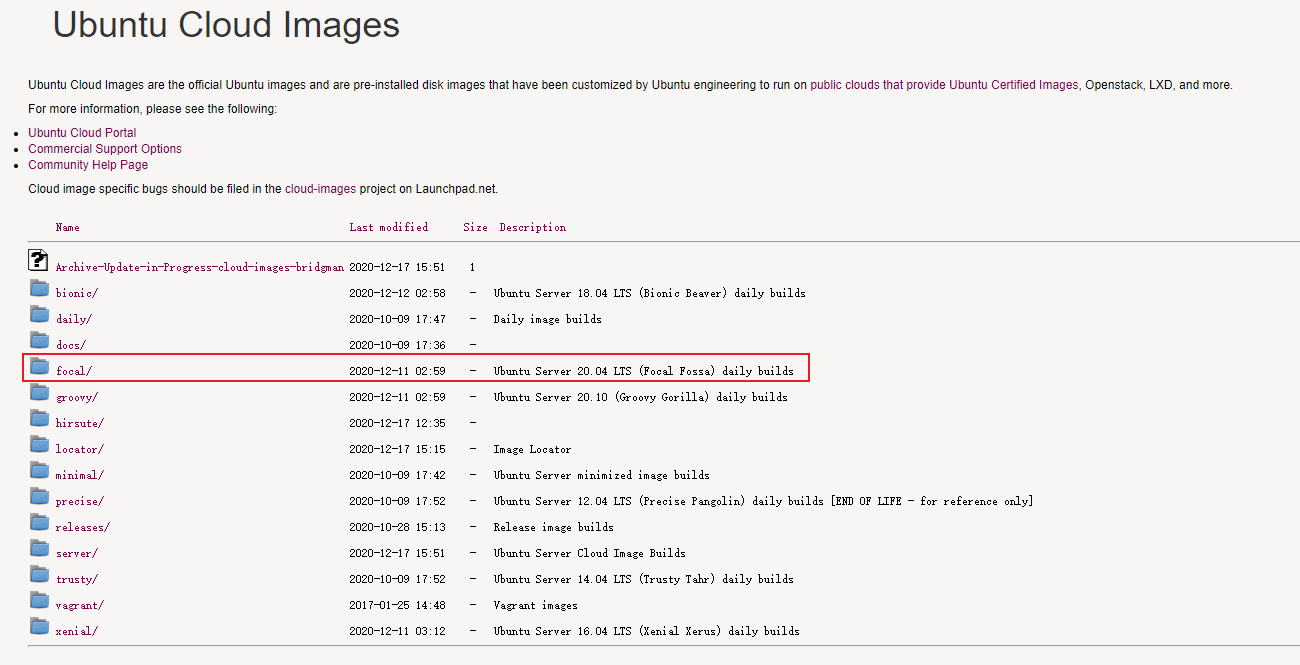1300x665 pixels.
Task: Click the folder icon next to groovy/
Action: (39, 393)
